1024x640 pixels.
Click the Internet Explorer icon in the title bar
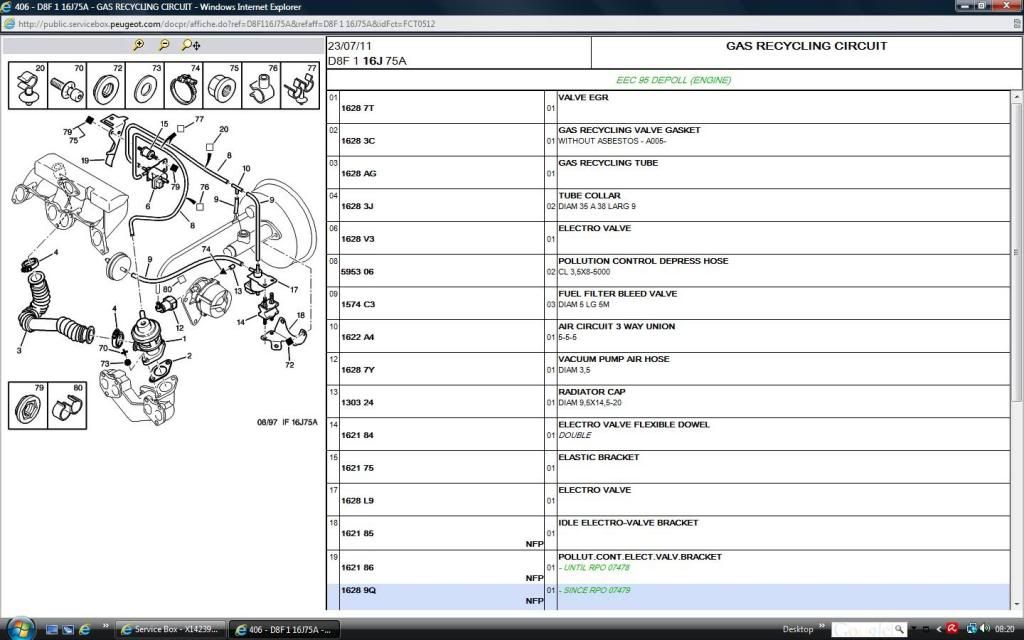[x=7, y=7]
